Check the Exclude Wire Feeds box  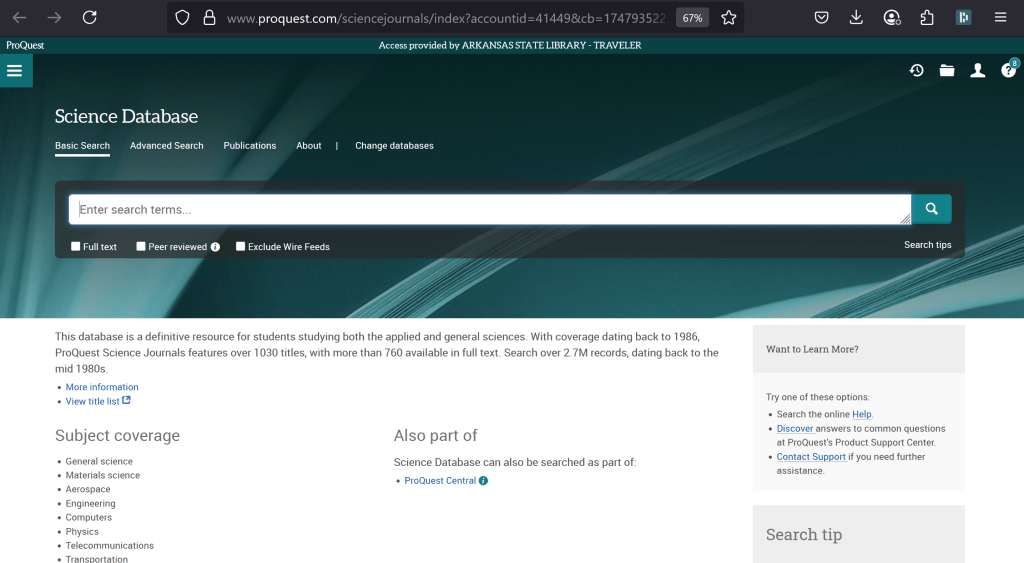240,247
